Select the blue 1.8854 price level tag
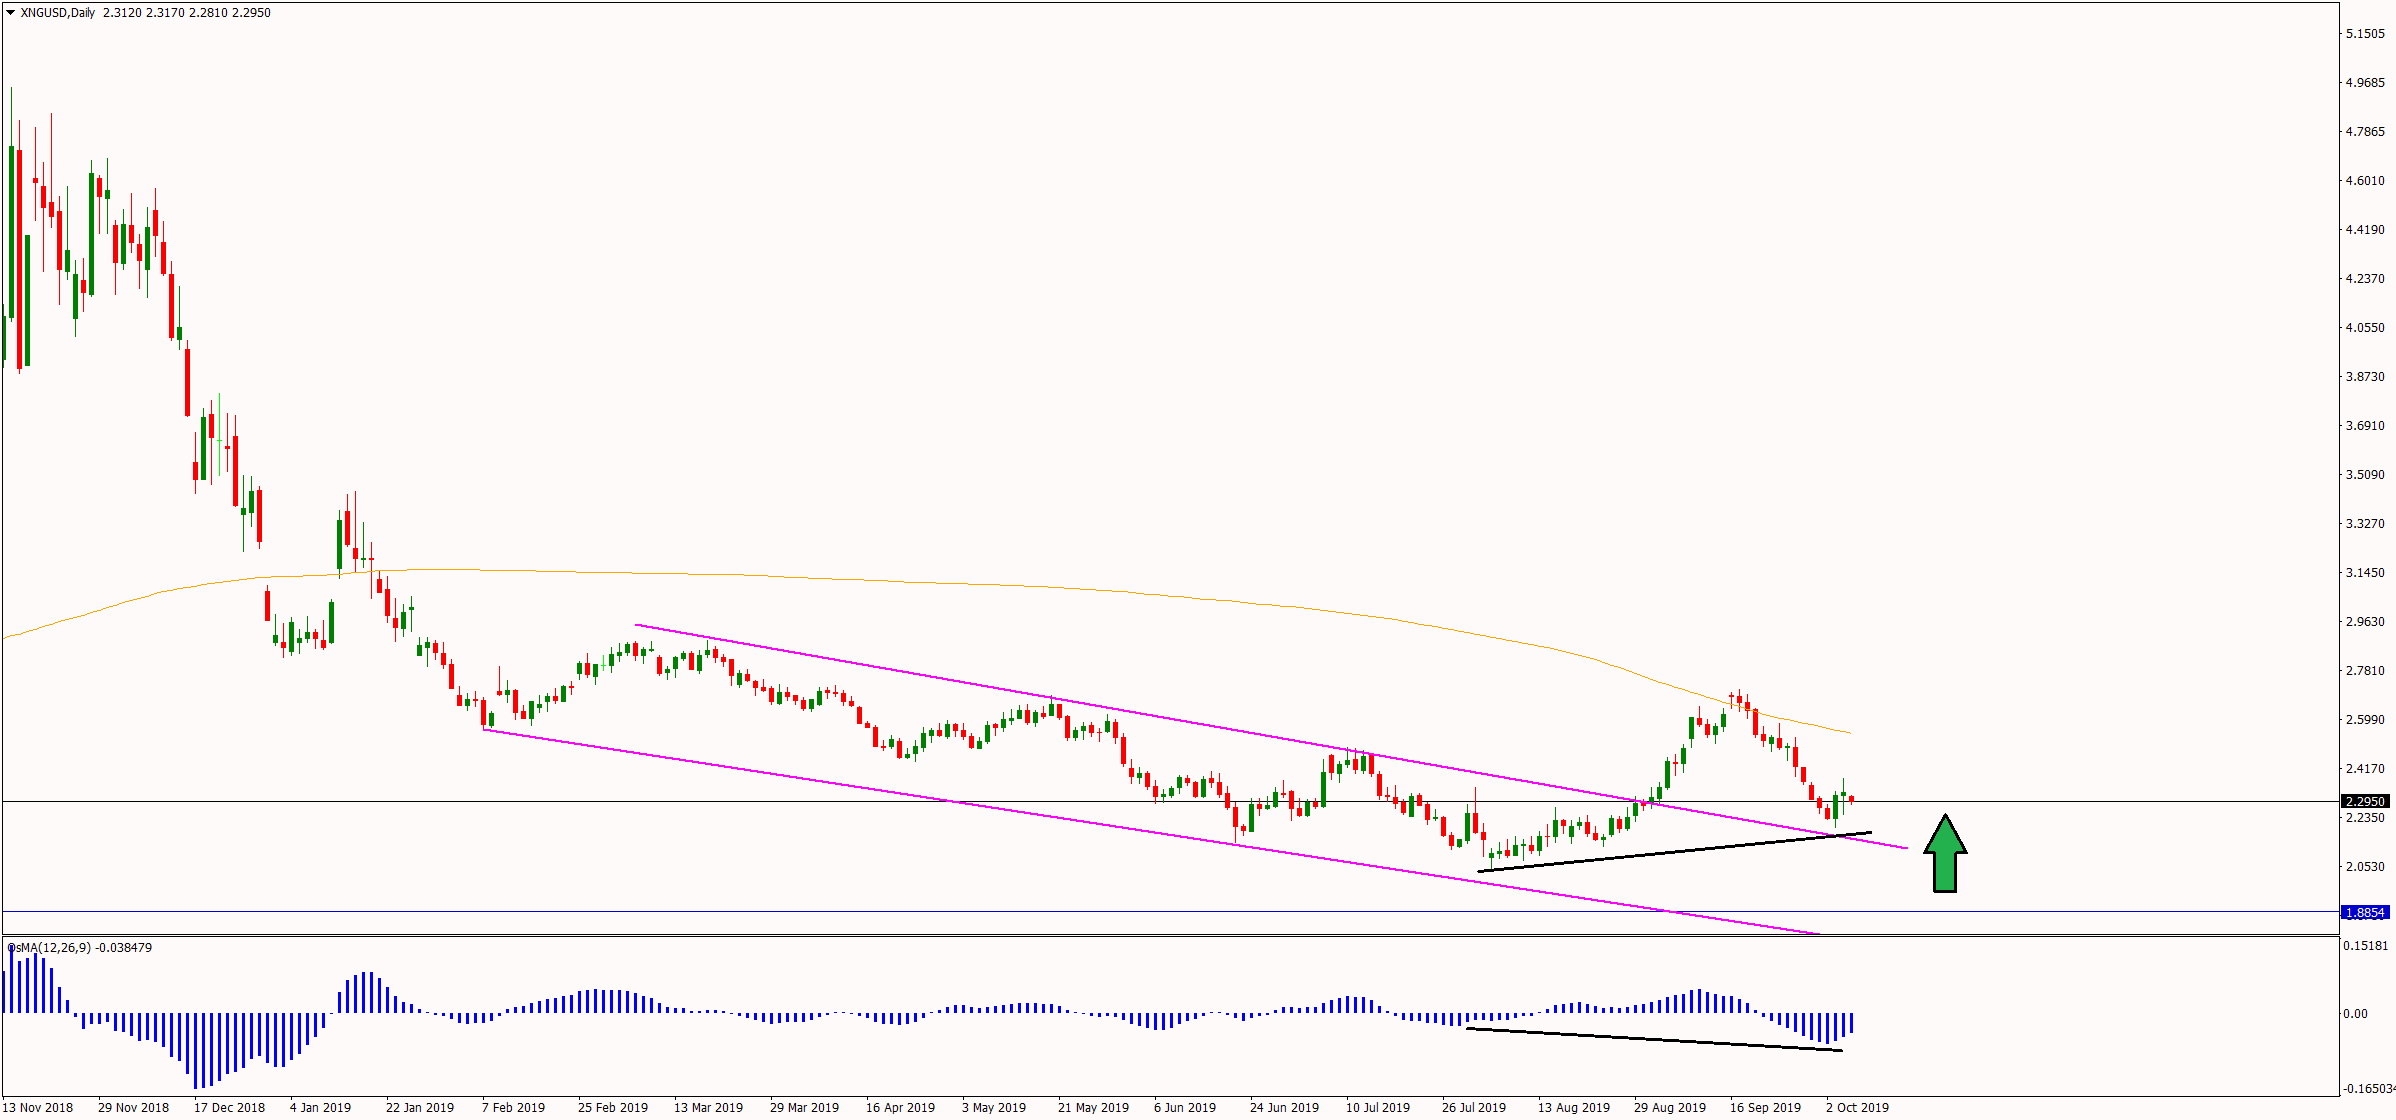 click(x=2365, y=912)
